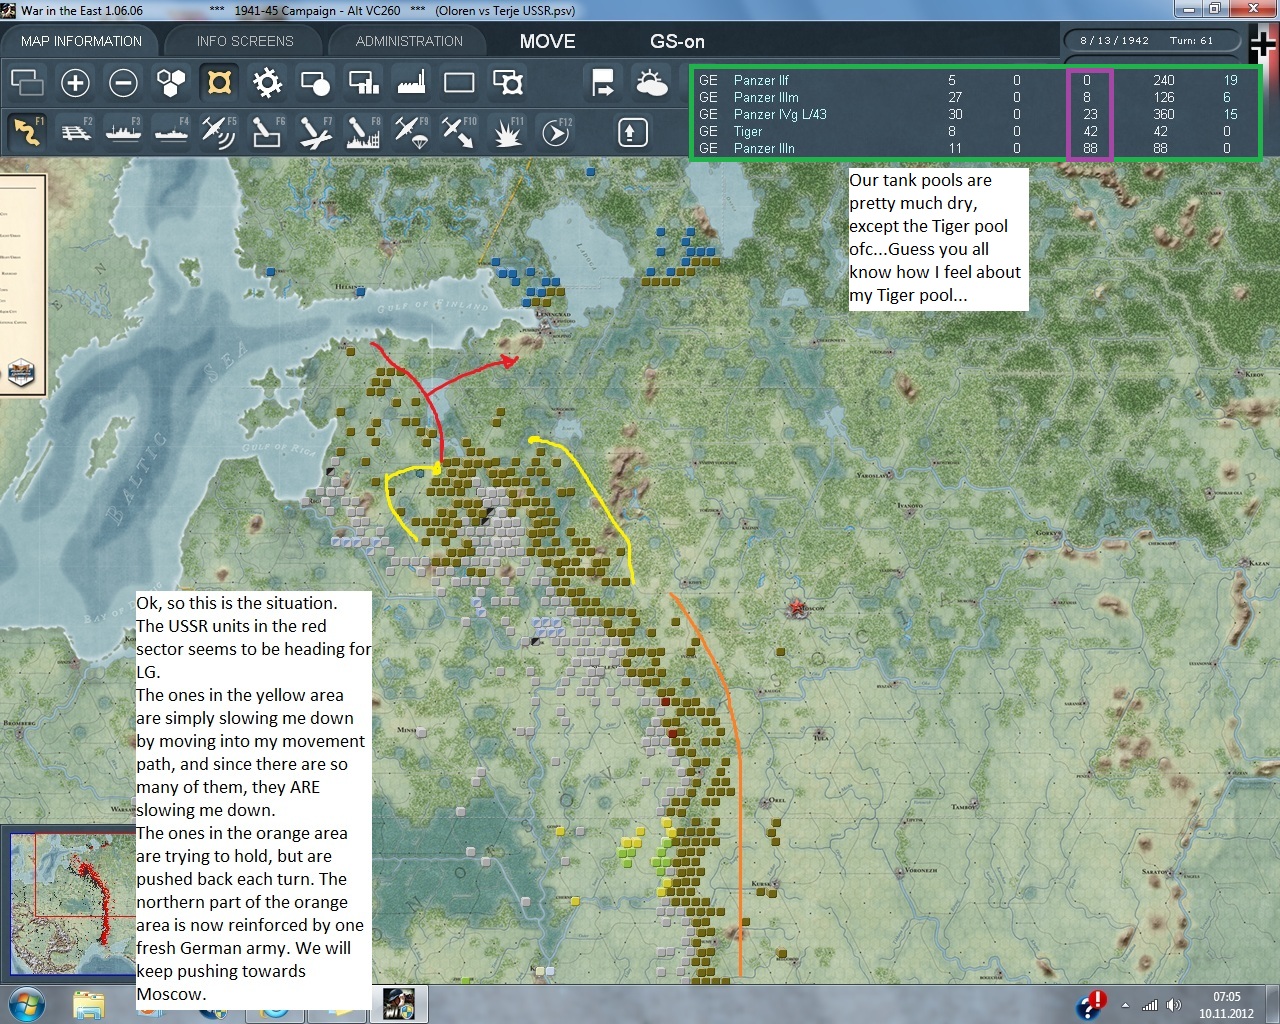Toggle the highlighted yellow ring toolbar button
This screenshot has width=1280, height=1024.
click(x=219, y=82)
